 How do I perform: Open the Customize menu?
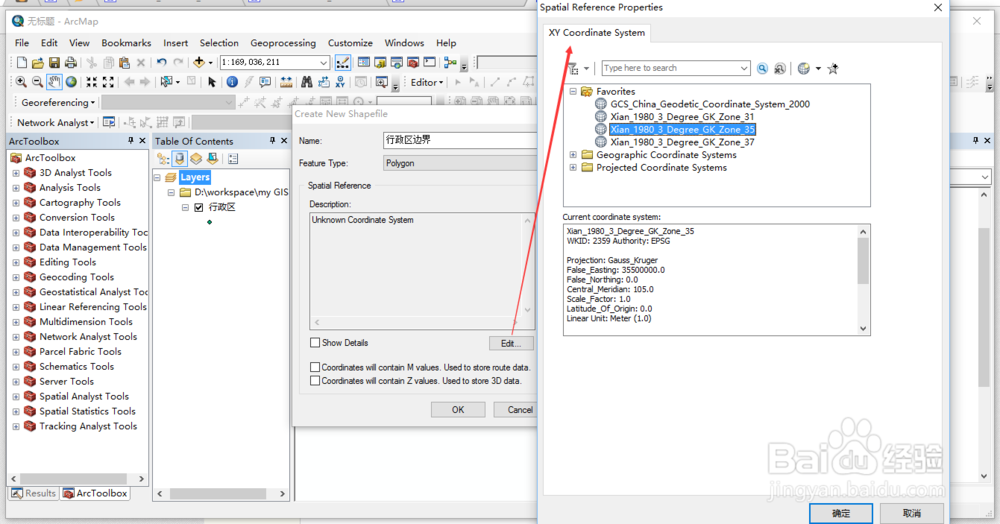click(x=350, y=43)
